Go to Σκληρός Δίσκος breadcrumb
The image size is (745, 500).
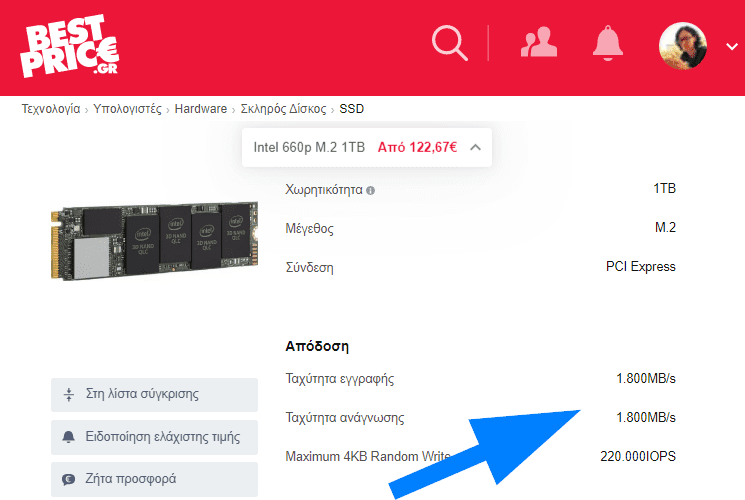click(283, 109)
